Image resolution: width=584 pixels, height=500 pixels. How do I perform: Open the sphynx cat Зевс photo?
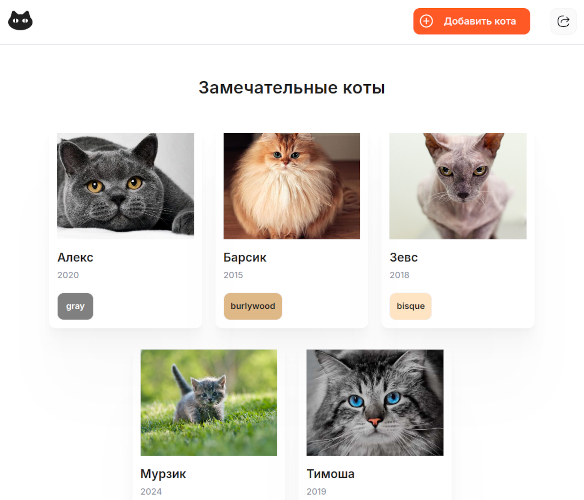[458, 186]
